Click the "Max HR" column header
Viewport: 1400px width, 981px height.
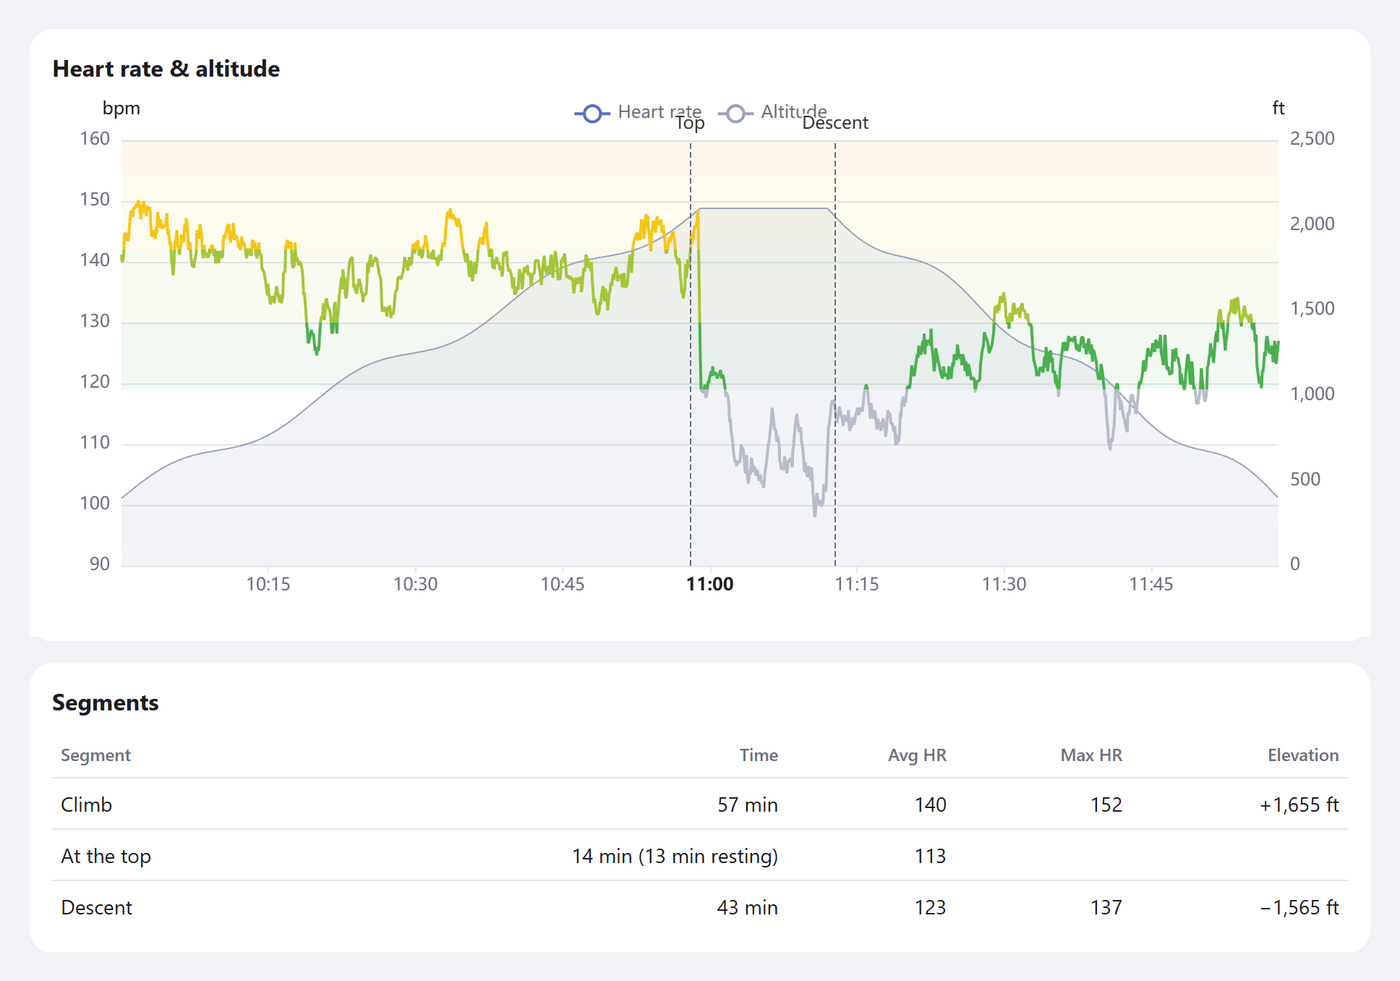[x=1091, y=755]
